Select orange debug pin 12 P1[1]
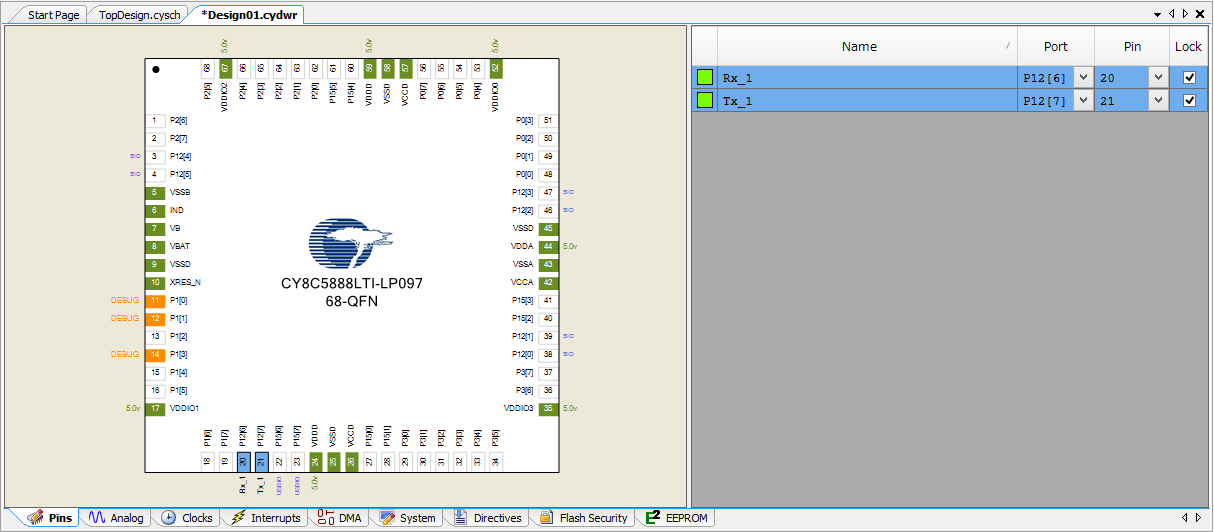 tap(155, 318)
